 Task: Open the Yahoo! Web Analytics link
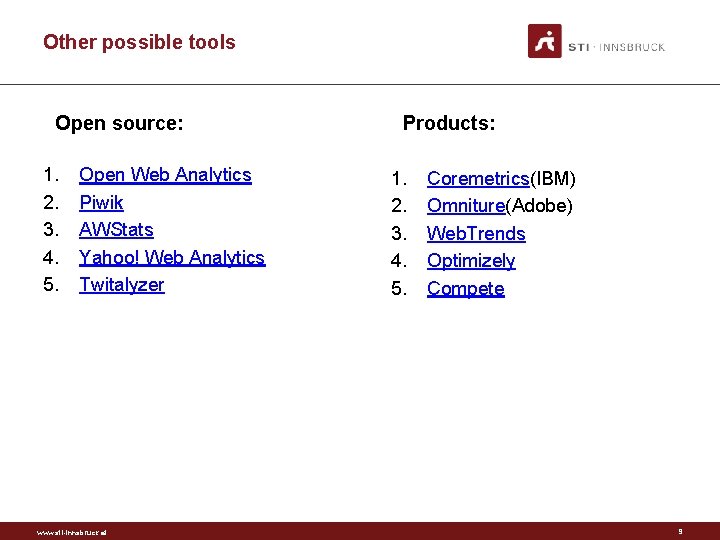click(x=172, y=257)
